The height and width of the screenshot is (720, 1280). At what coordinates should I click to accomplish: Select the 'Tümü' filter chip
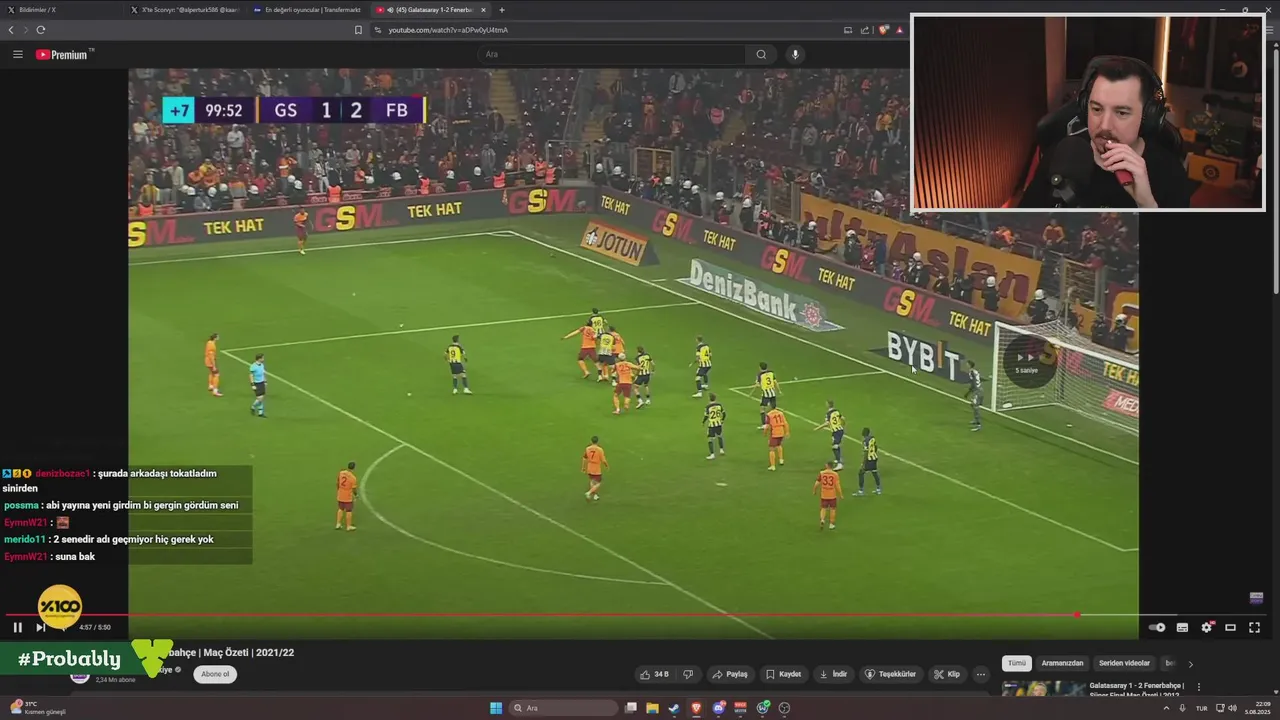pos(1017,663)
